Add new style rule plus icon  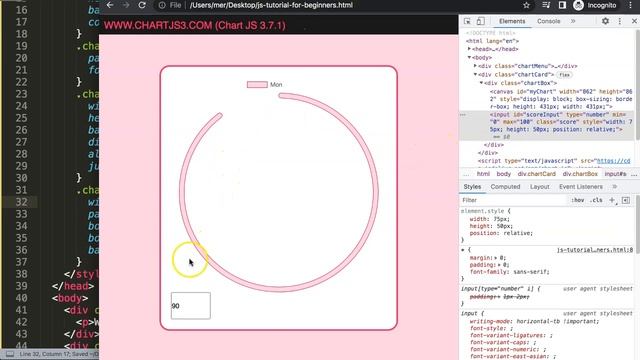pos(612,200)
